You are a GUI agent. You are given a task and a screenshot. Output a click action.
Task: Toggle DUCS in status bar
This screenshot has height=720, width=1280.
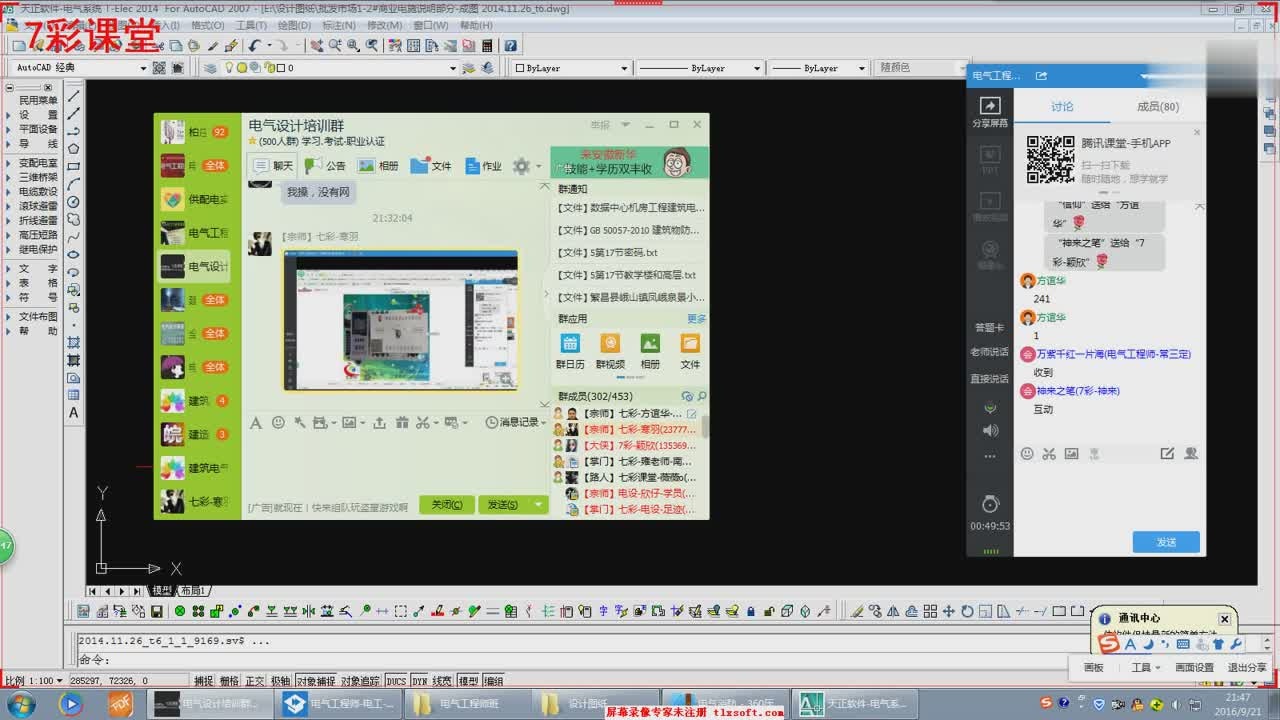coord(396,681)
